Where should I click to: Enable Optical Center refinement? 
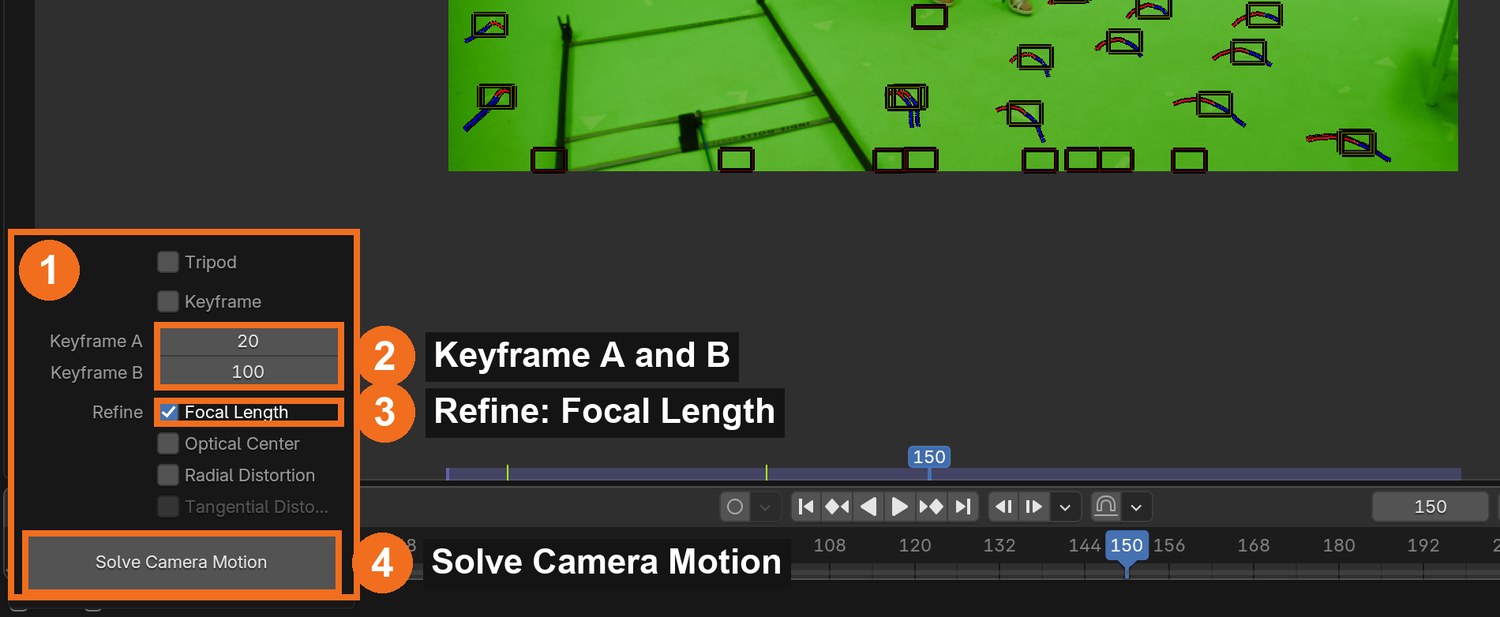pyautogui.click(x=168, y=443)
